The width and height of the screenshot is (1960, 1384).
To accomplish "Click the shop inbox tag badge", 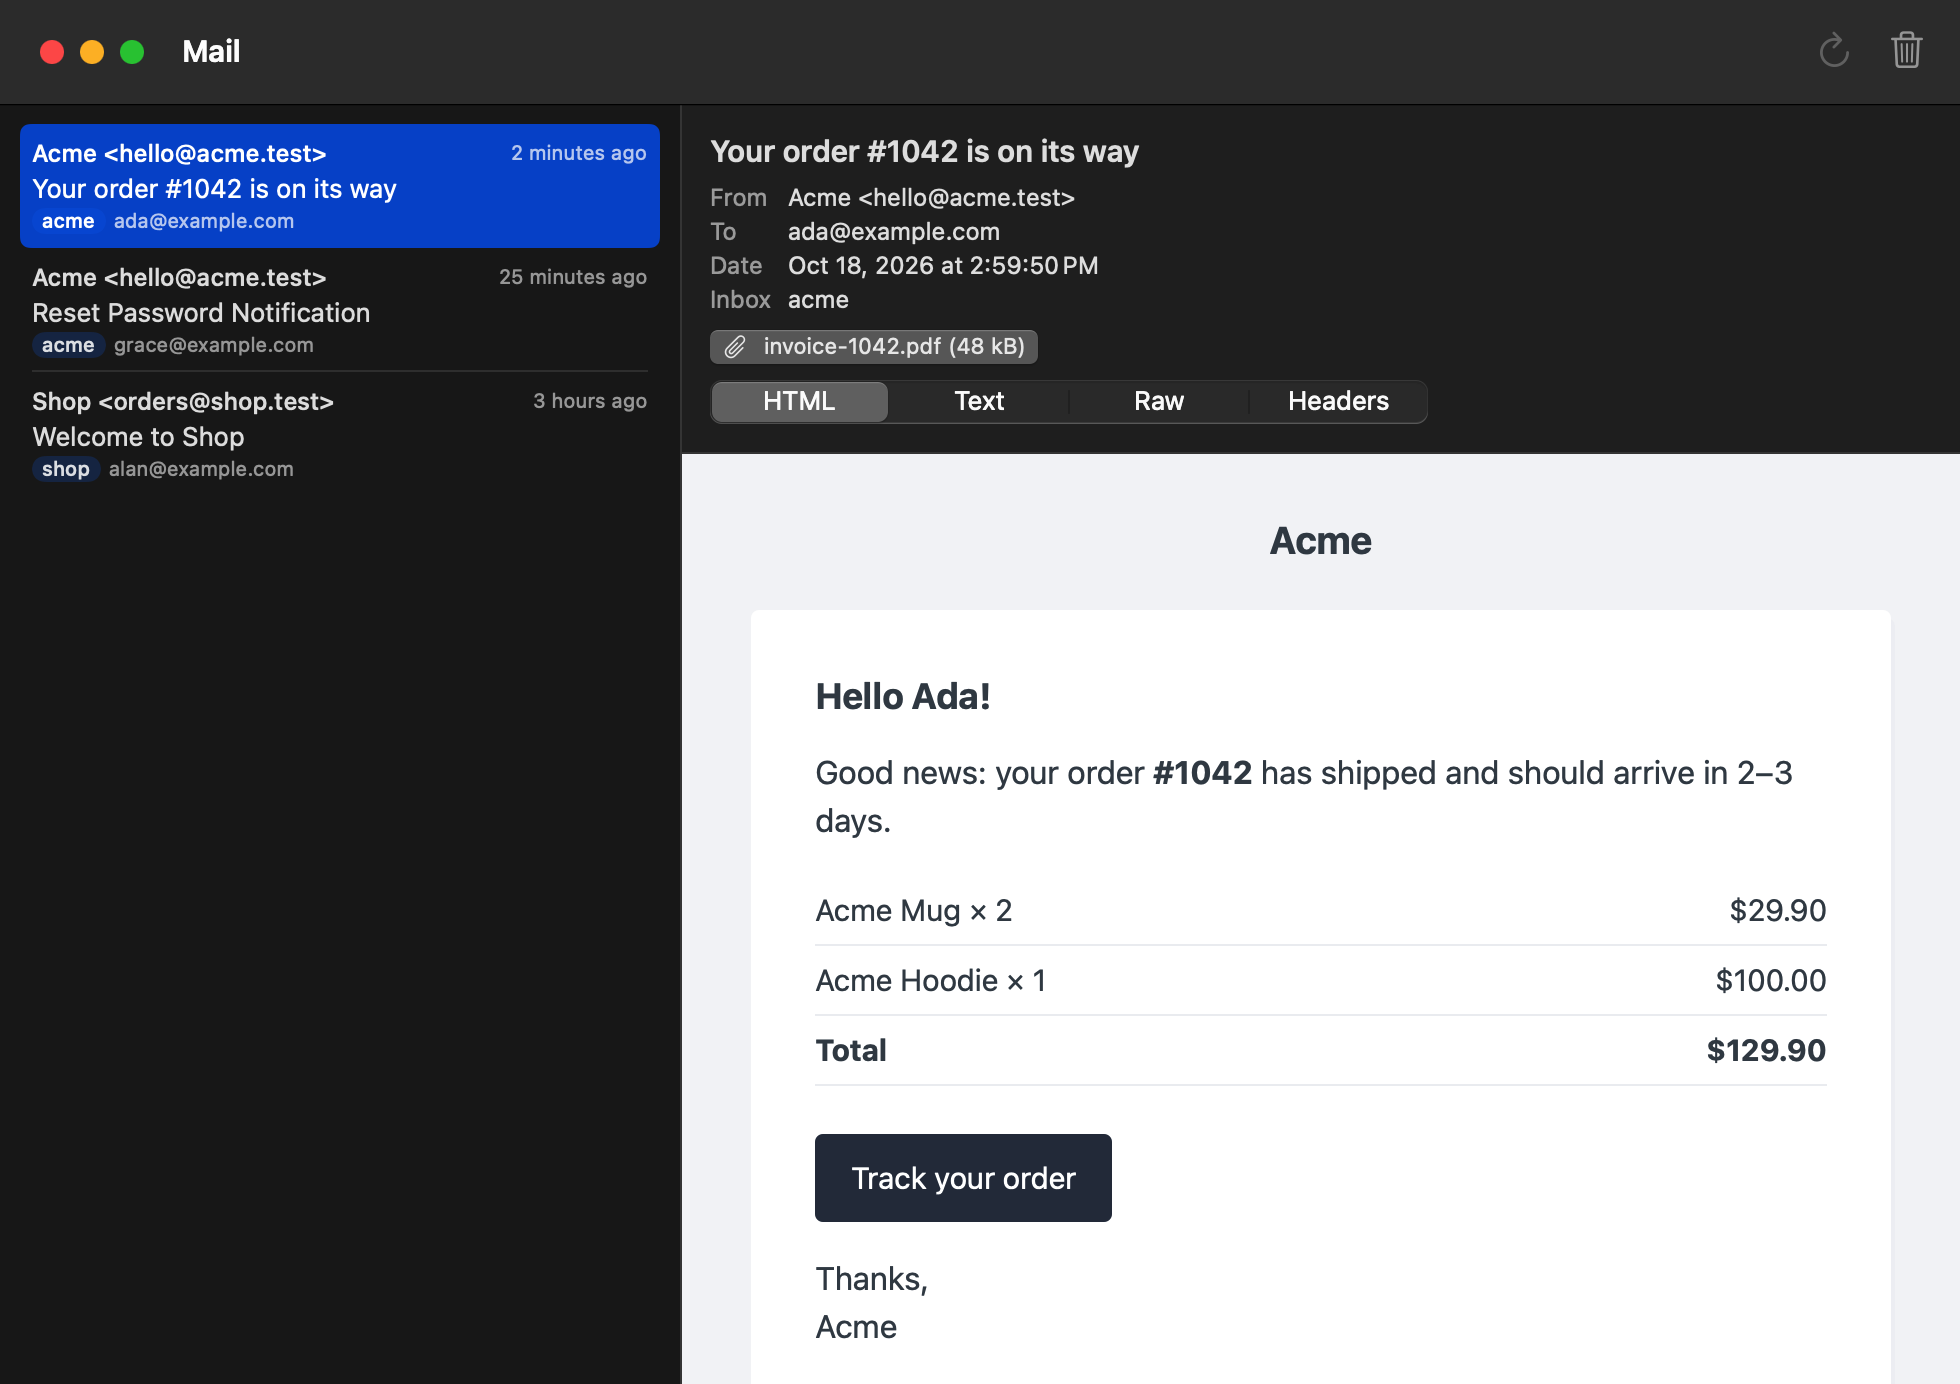I will click(x=66, y=469).
